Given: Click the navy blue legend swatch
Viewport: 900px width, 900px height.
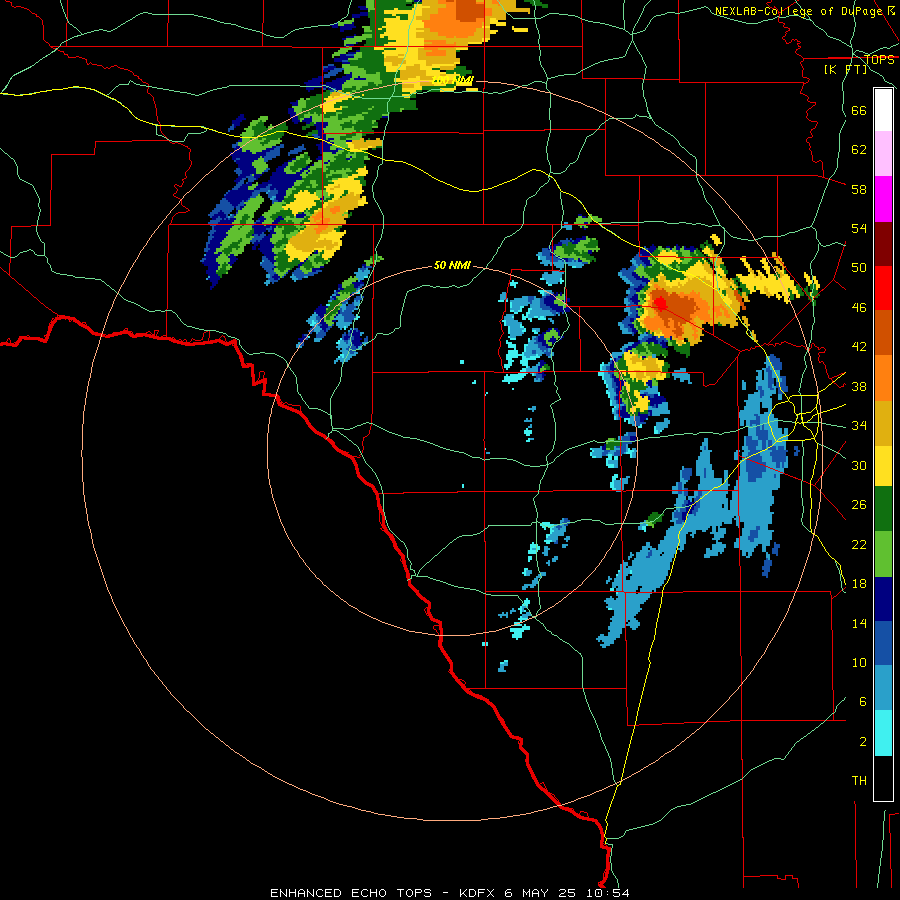Looking at the screenshot, I should (x=883, y=599).
